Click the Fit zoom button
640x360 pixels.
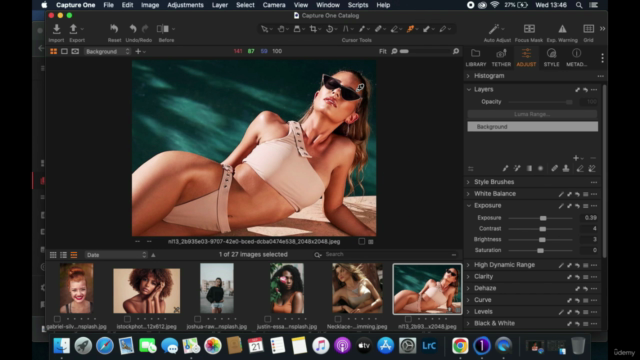382,51
